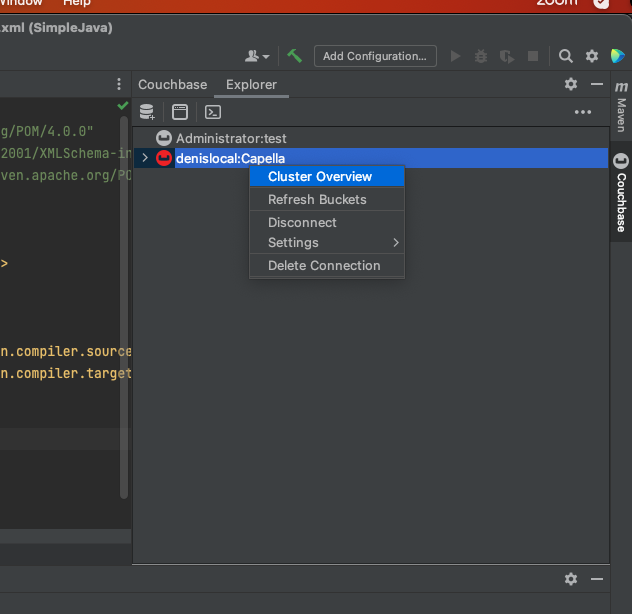The width and height of the screenshot is (632, 614).
Task: Open the bottom panel settings gear
Action: point(571,579)
